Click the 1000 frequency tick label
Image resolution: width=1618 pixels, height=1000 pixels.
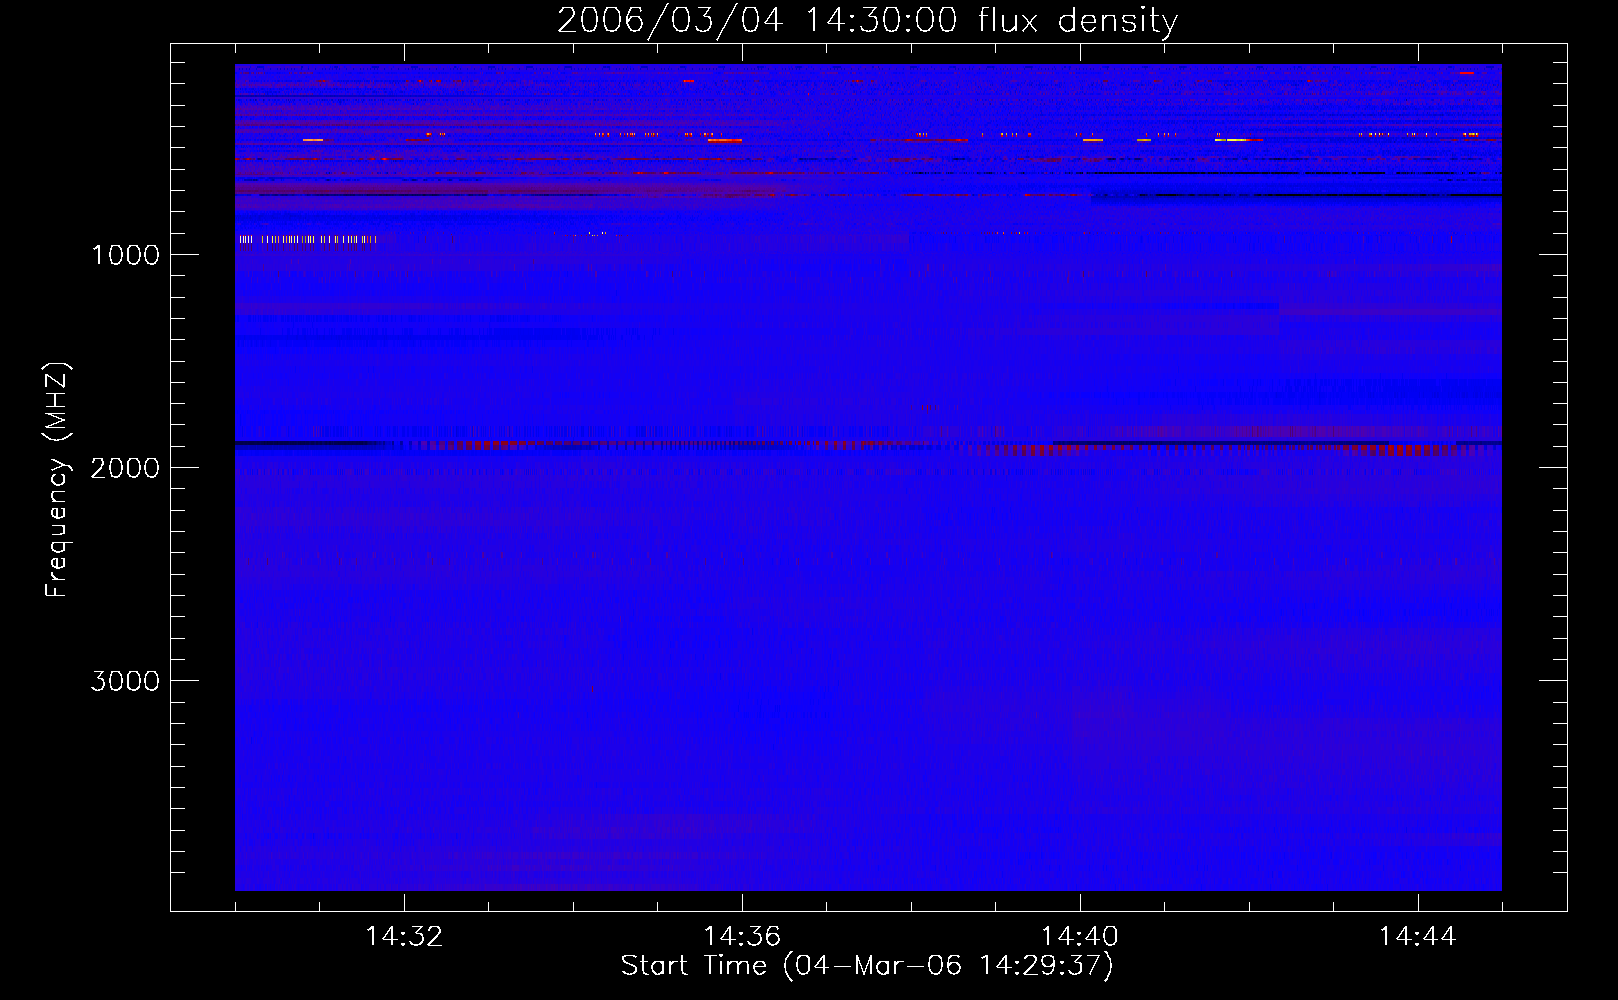click(125, 255)
